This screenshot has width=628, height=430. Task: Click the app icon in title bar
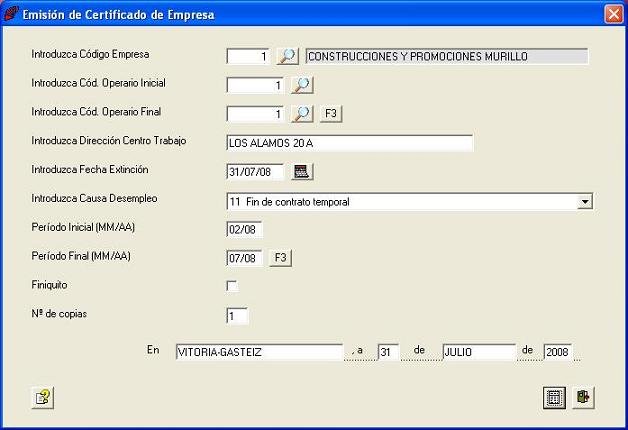click(x=11, y=14)
